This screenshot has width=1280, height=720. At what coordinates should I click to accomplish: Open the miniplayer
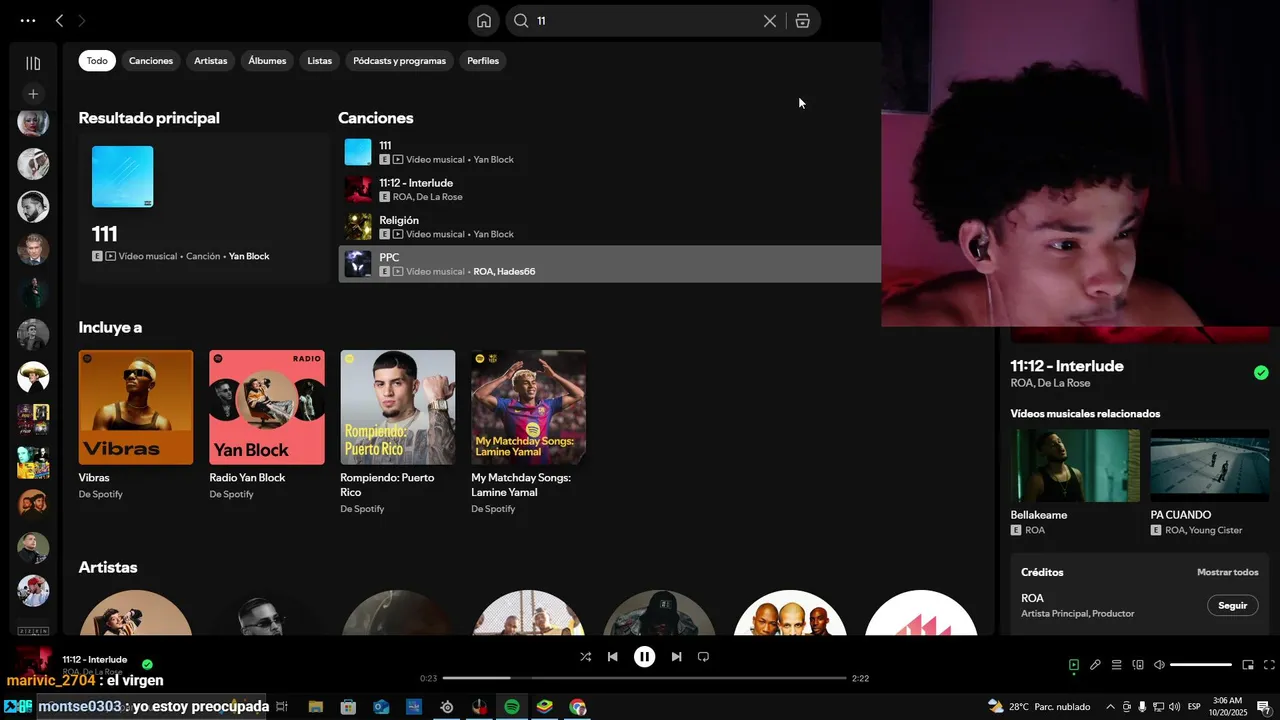(x=1248, y=665)
